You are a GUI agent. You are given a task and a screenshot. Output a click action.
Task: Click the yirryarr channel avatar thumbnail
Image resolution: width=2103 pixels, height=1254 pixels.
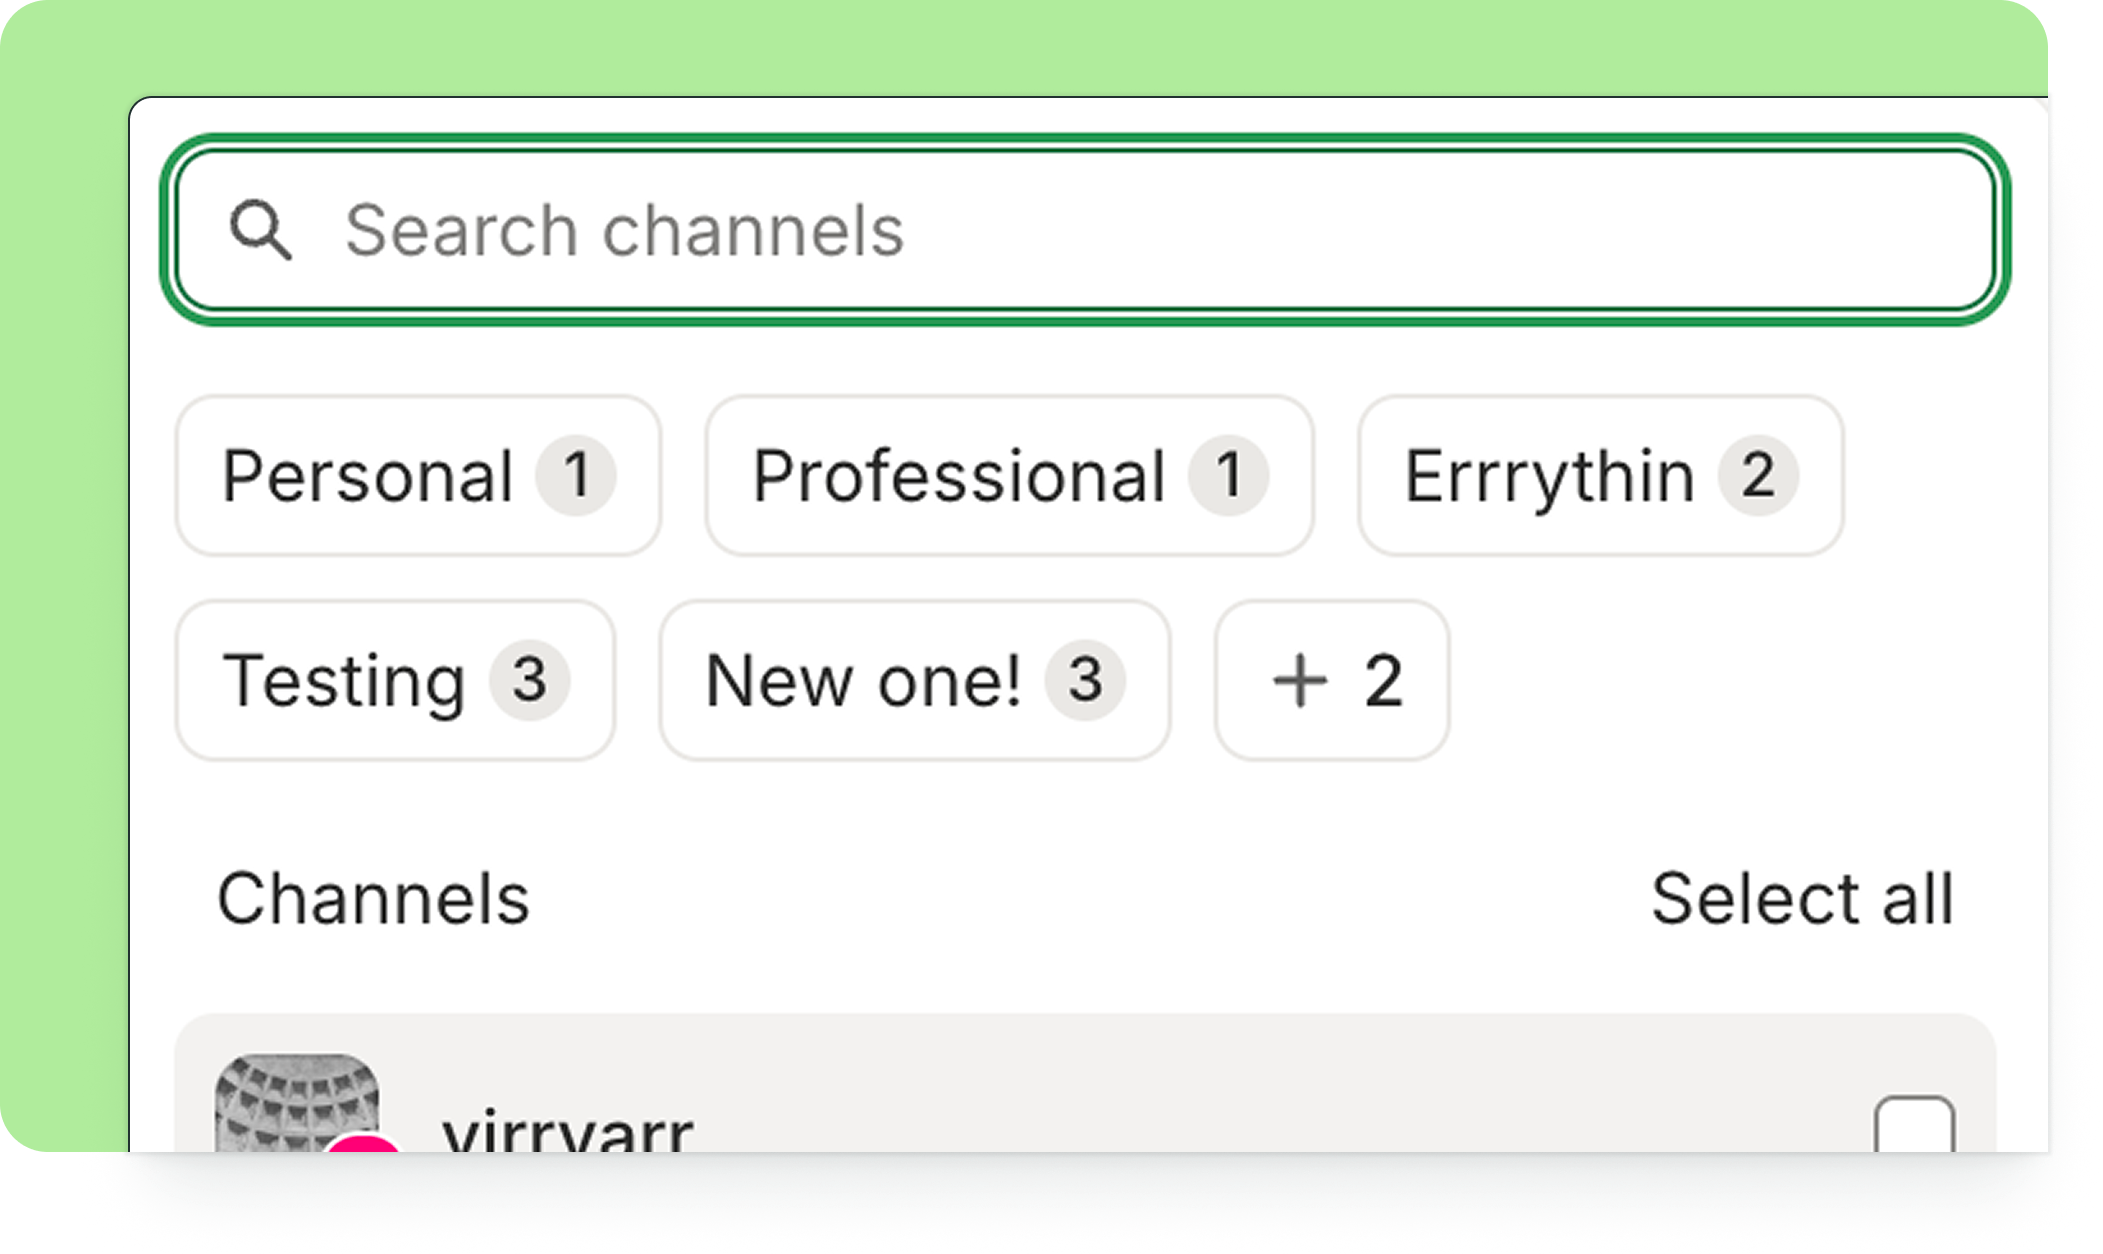297,1103
